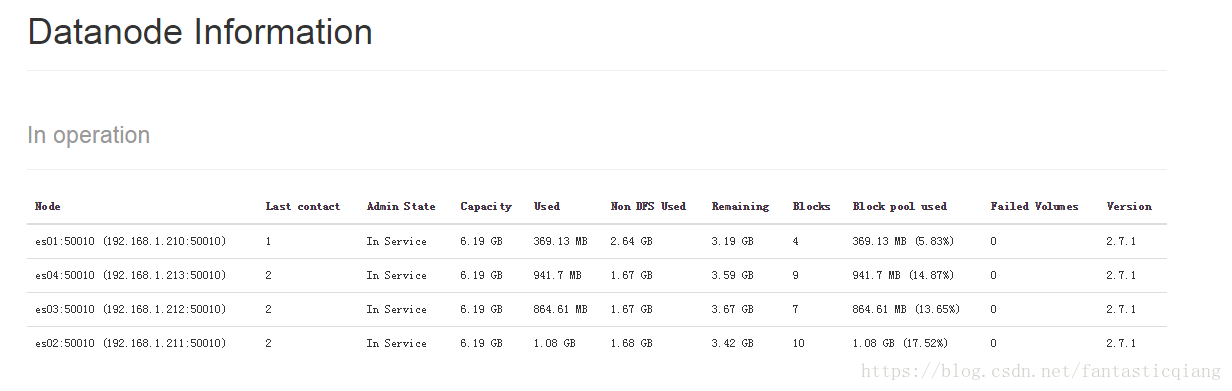Screen dimensions: 1232x391
Task: Select the es02:50010 node entry
Action: pos(131,343)
